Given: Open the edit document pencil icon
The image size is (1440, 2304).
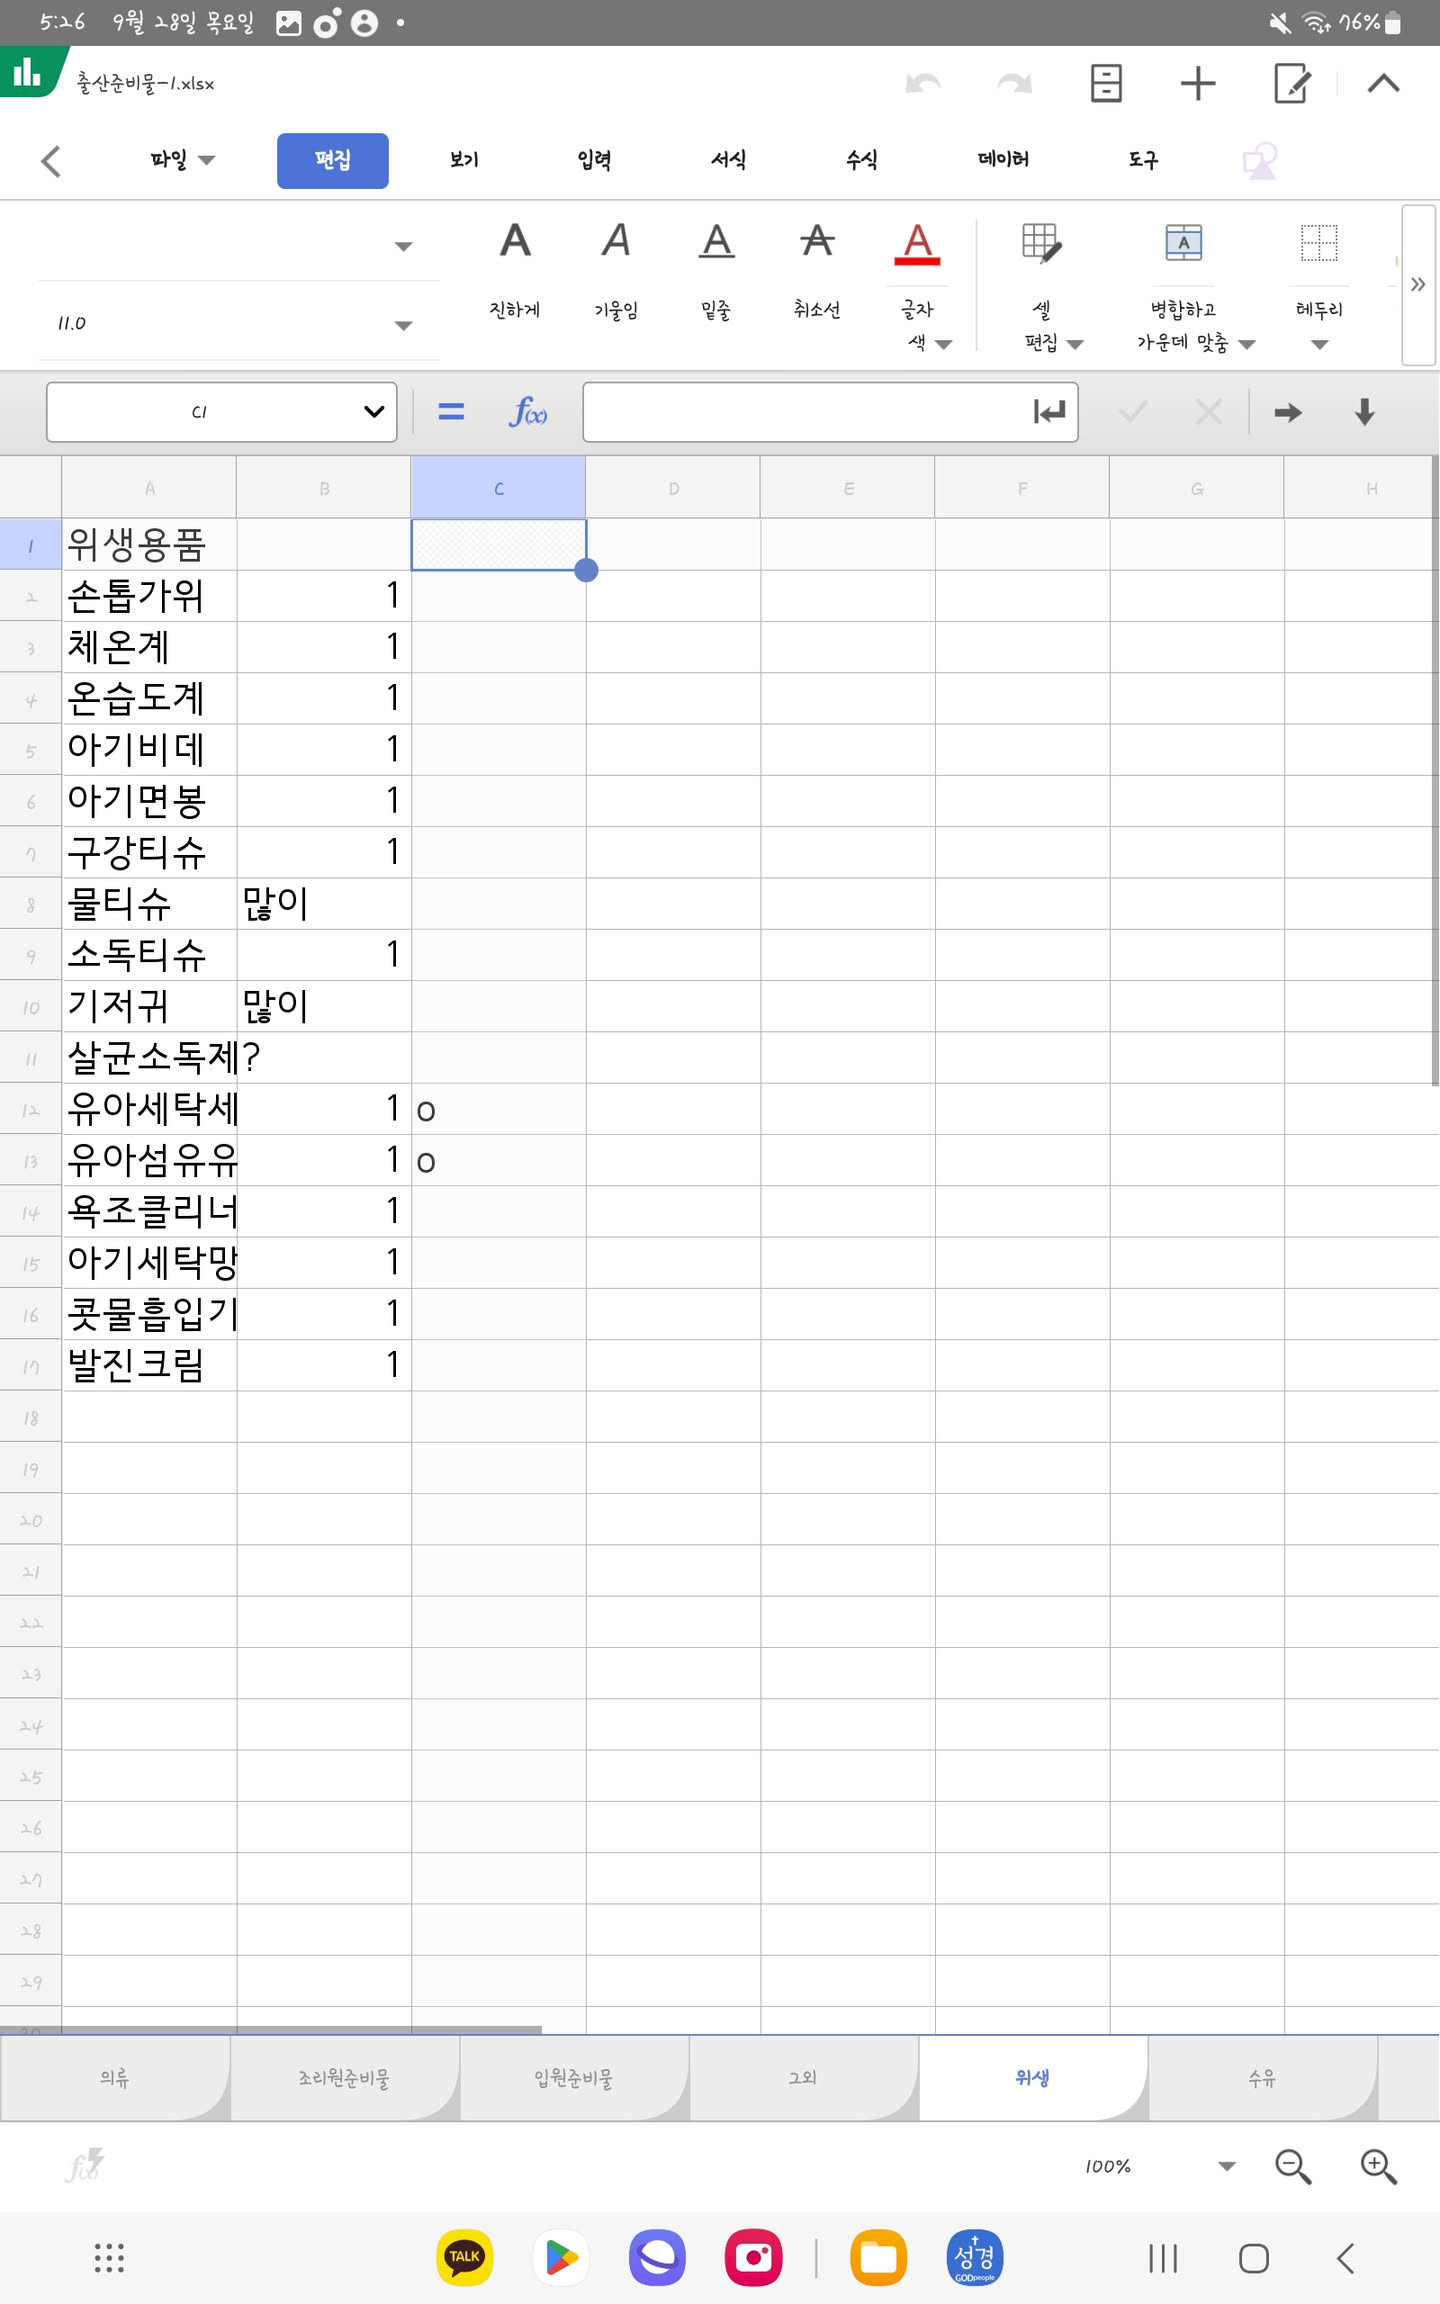Looking at the screenshot, I should (1291, 83).
